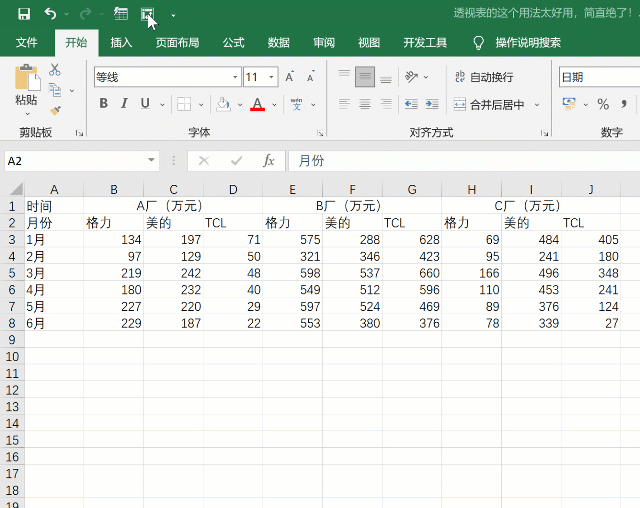Select top align icon
This screenshot has height=508, width=640.
click(344, 76)
